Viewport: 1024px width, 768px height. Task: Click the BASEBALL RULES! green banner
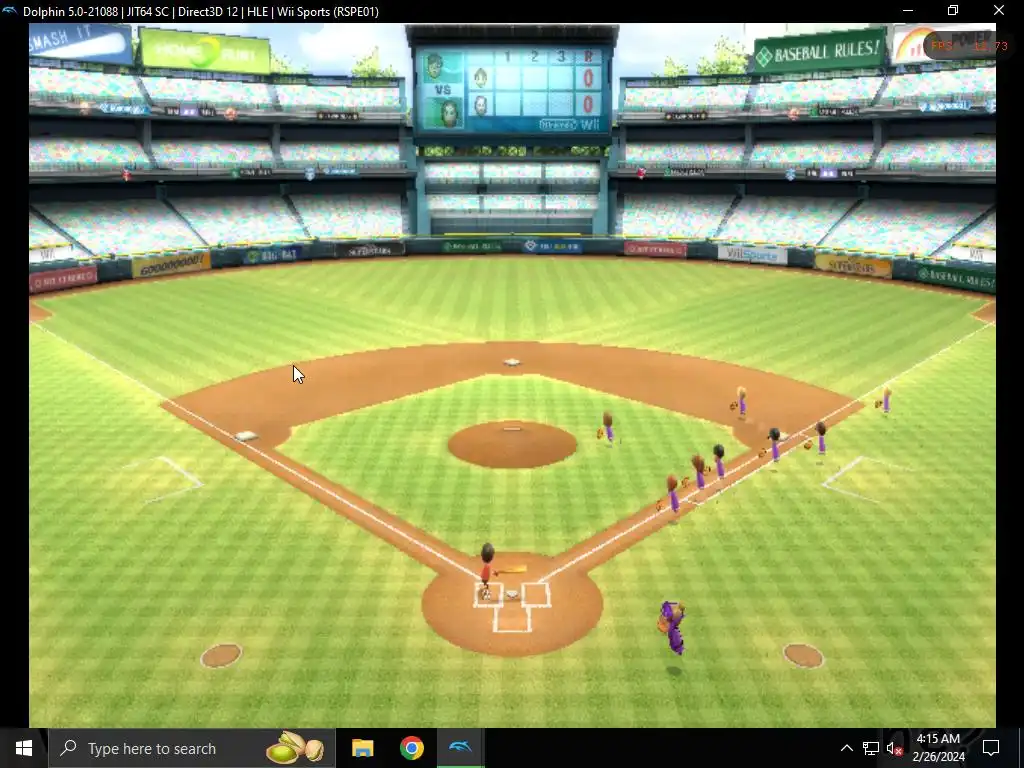click(x=820, y=51)
